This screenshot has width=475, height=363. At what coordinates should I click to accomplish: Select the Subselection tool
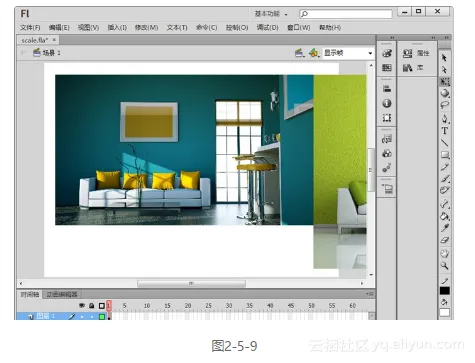pyautogui.click(x=444, y=70)
